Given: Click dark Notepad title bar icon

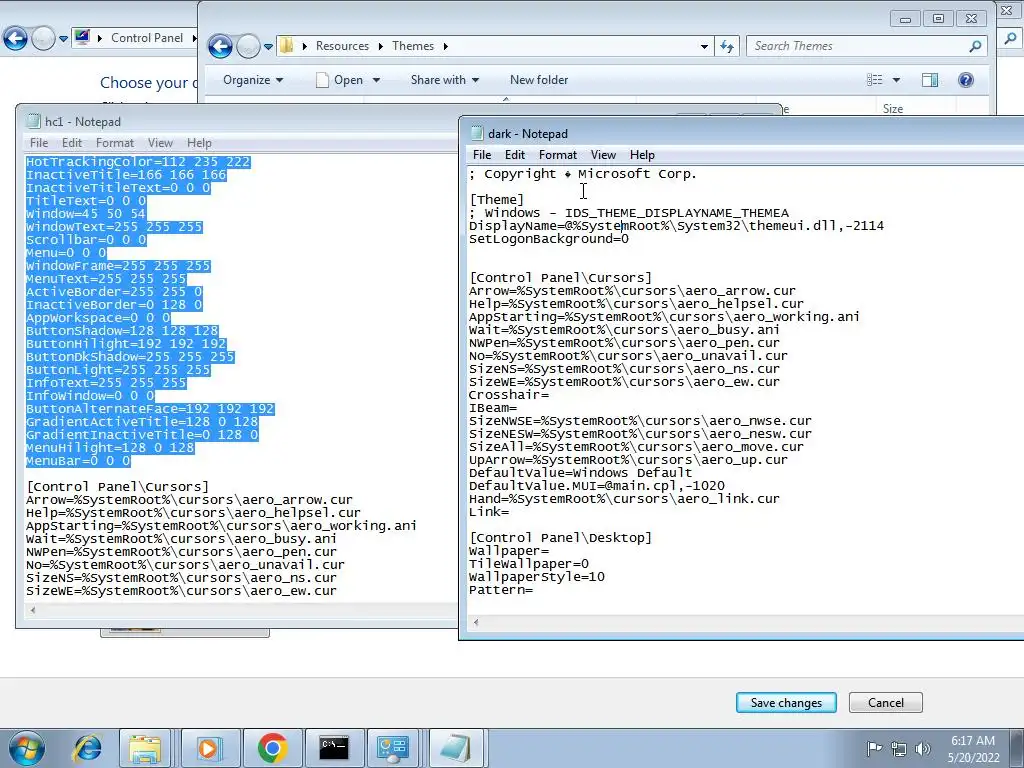Looking at the screenshot, I should coord(477,133).
